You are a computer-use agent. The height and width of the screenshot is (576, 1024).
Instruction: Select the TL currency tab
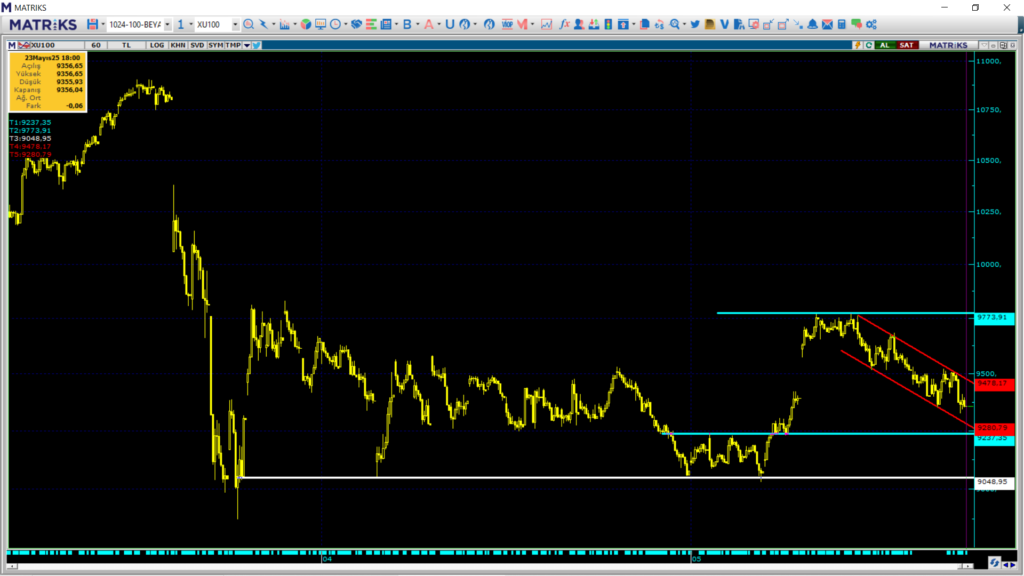tap(127, 45)
